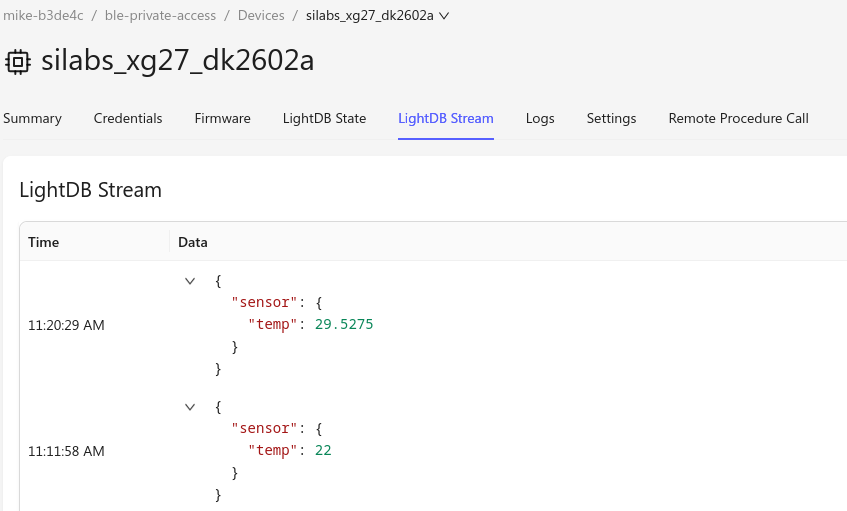Screen dimensions: 847x511
Task: Click the 11:11:58 AM timestamp cell
Action: [66, 451]
